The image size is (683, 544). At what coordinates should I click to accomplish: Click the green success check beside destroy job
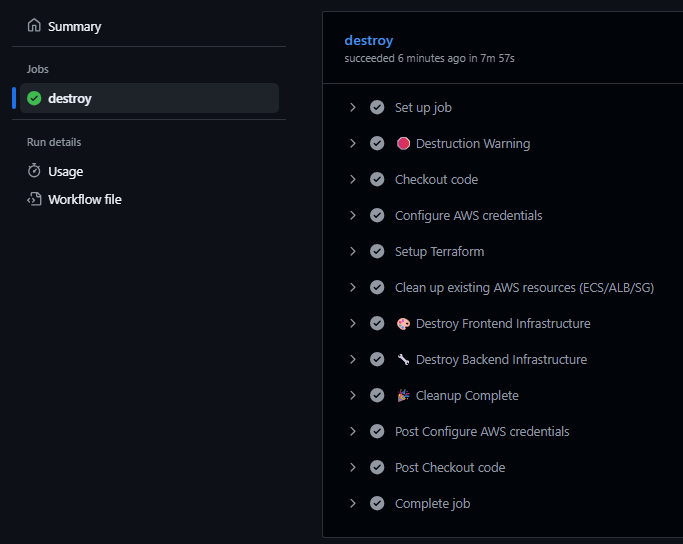tap(34, 98)
